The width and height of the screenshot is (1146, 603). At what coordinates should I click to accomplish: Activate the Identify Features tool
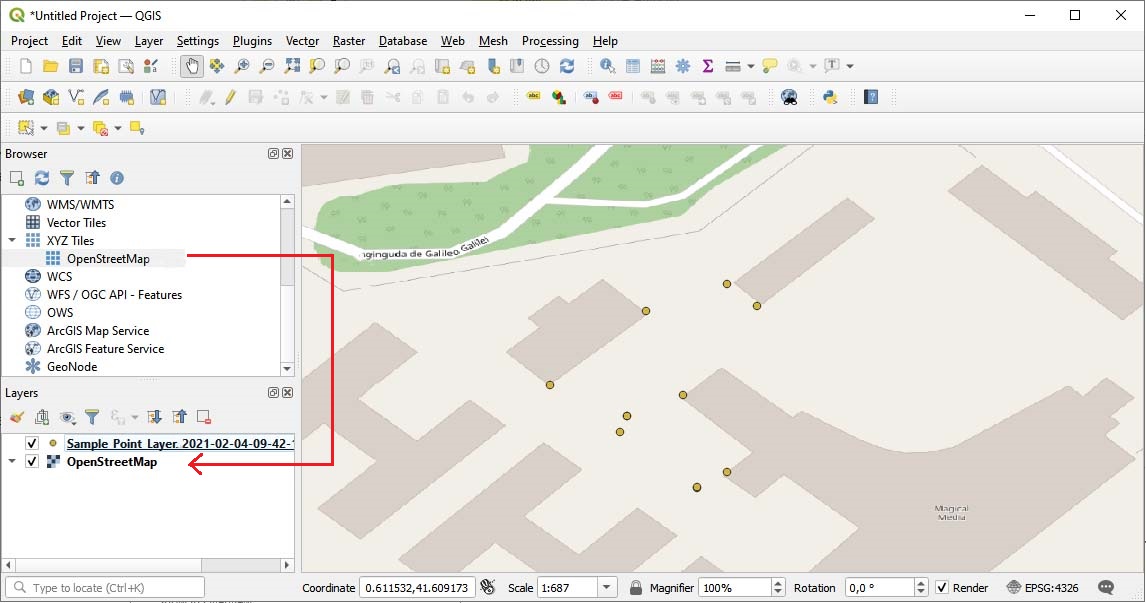[608, 66]
